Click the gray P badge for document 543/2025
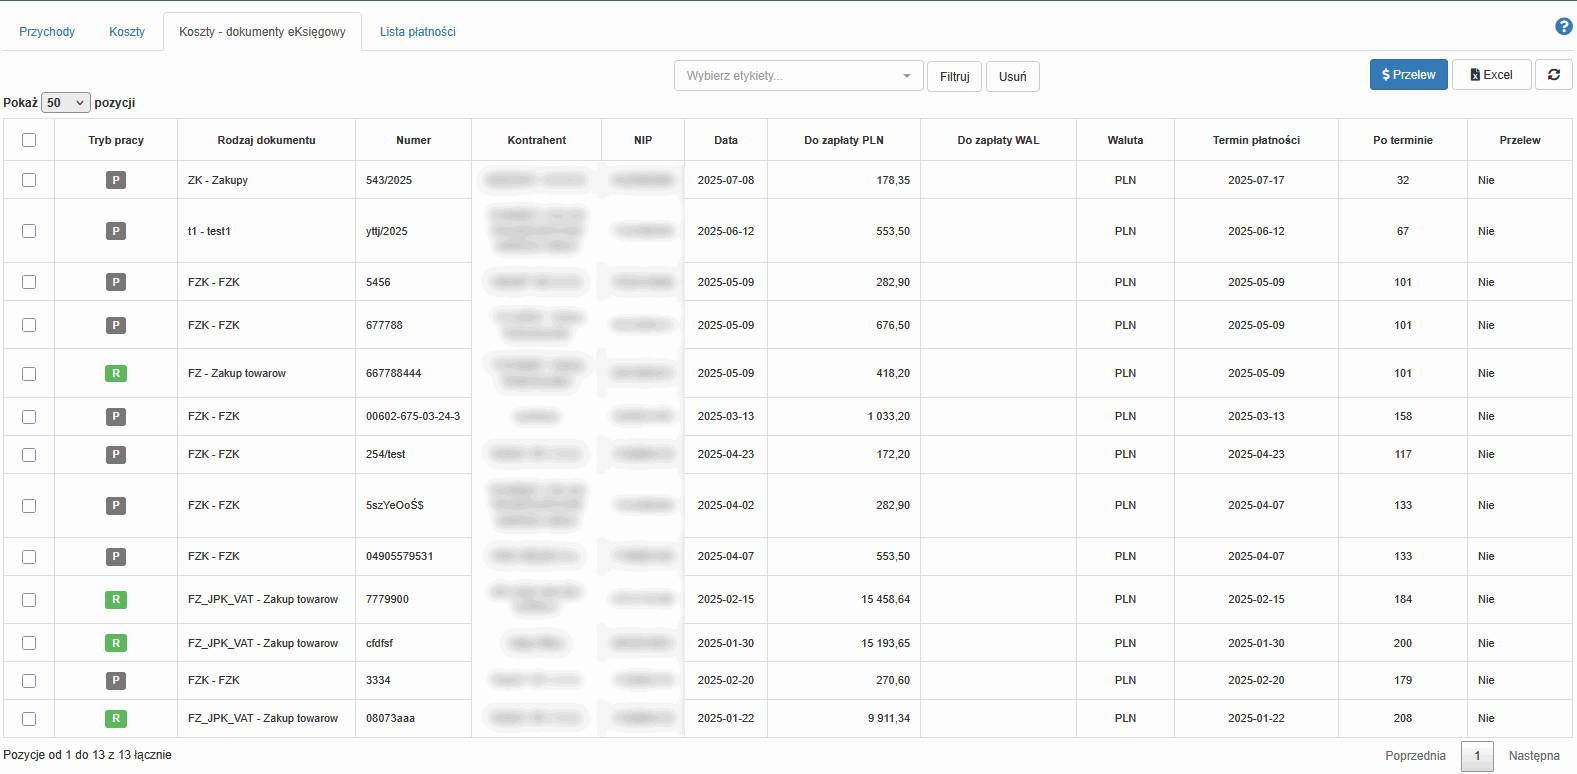This screenshot has width=1577, height=774. (116, 180)
